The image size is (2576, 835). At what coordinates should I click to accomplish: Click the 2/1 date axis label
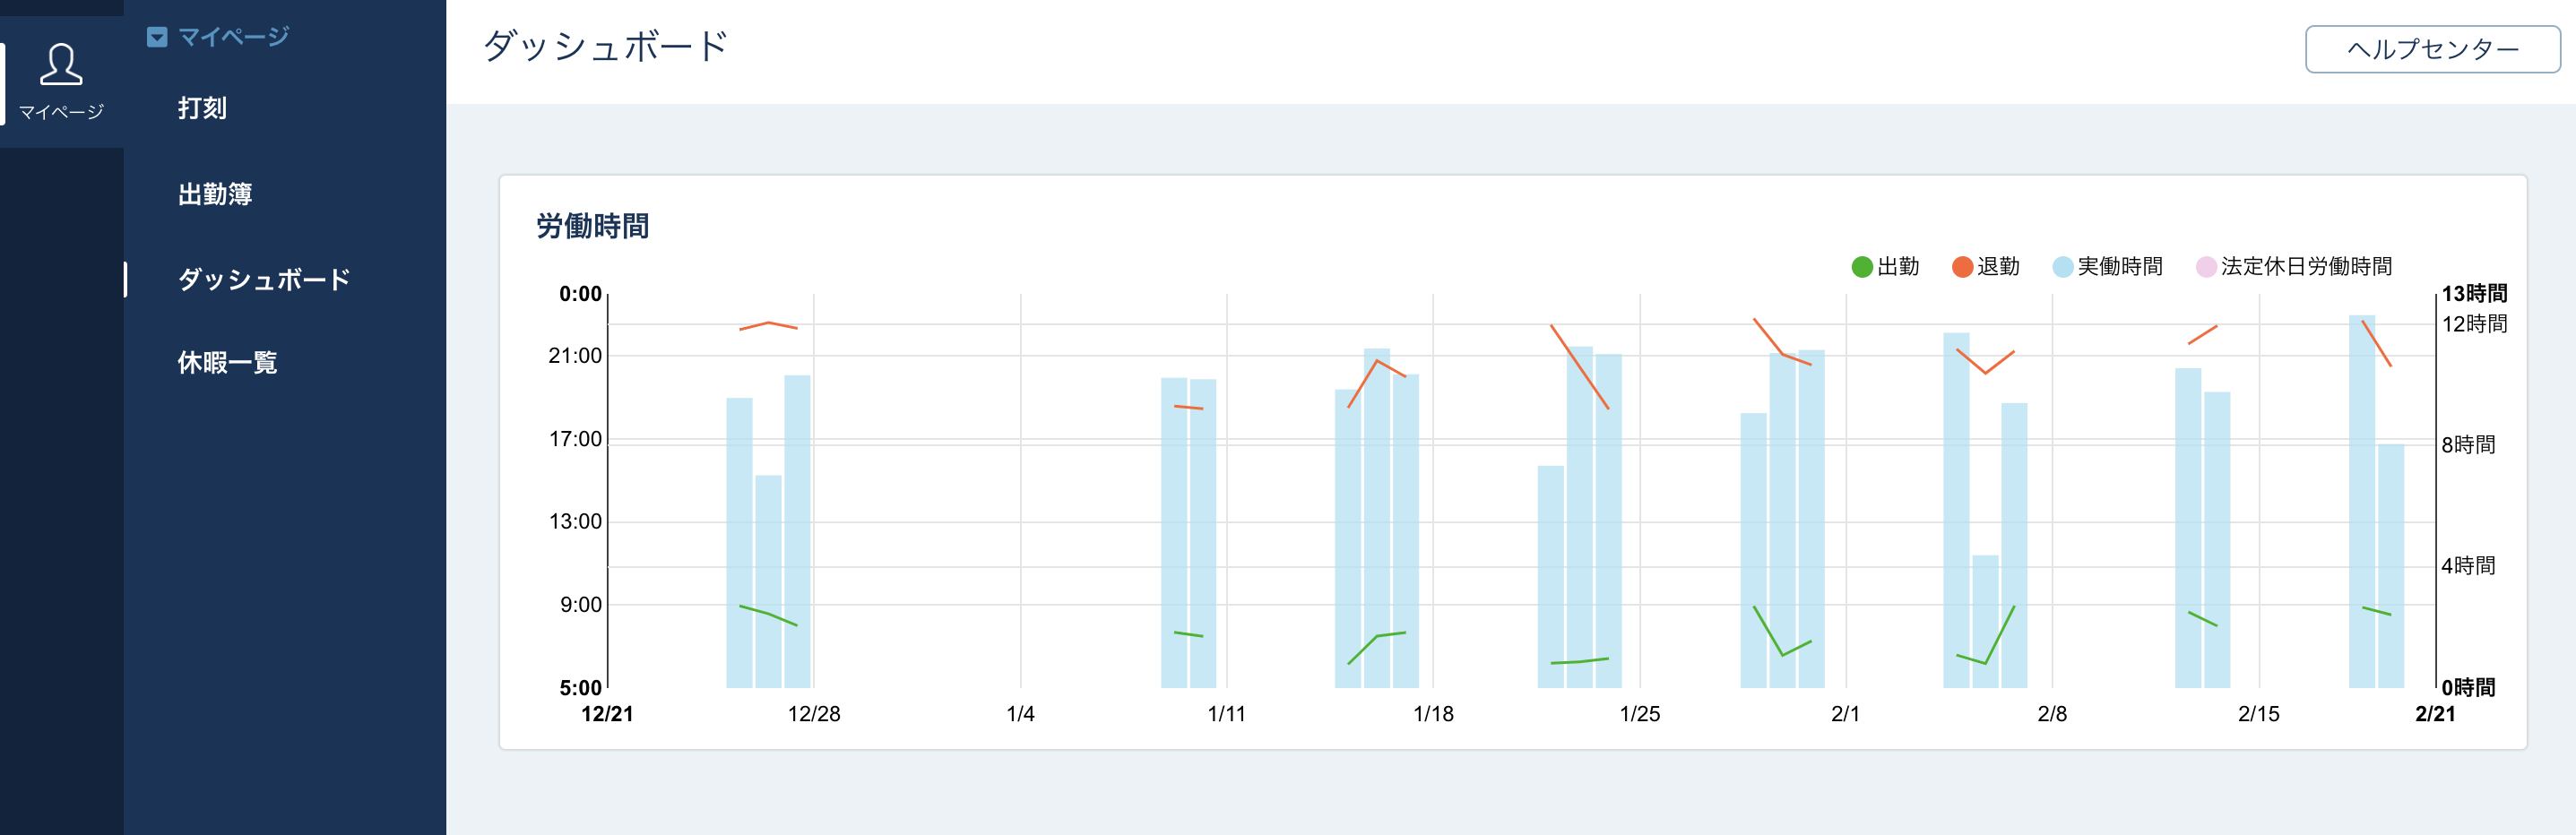click(x=1845, y=714)
